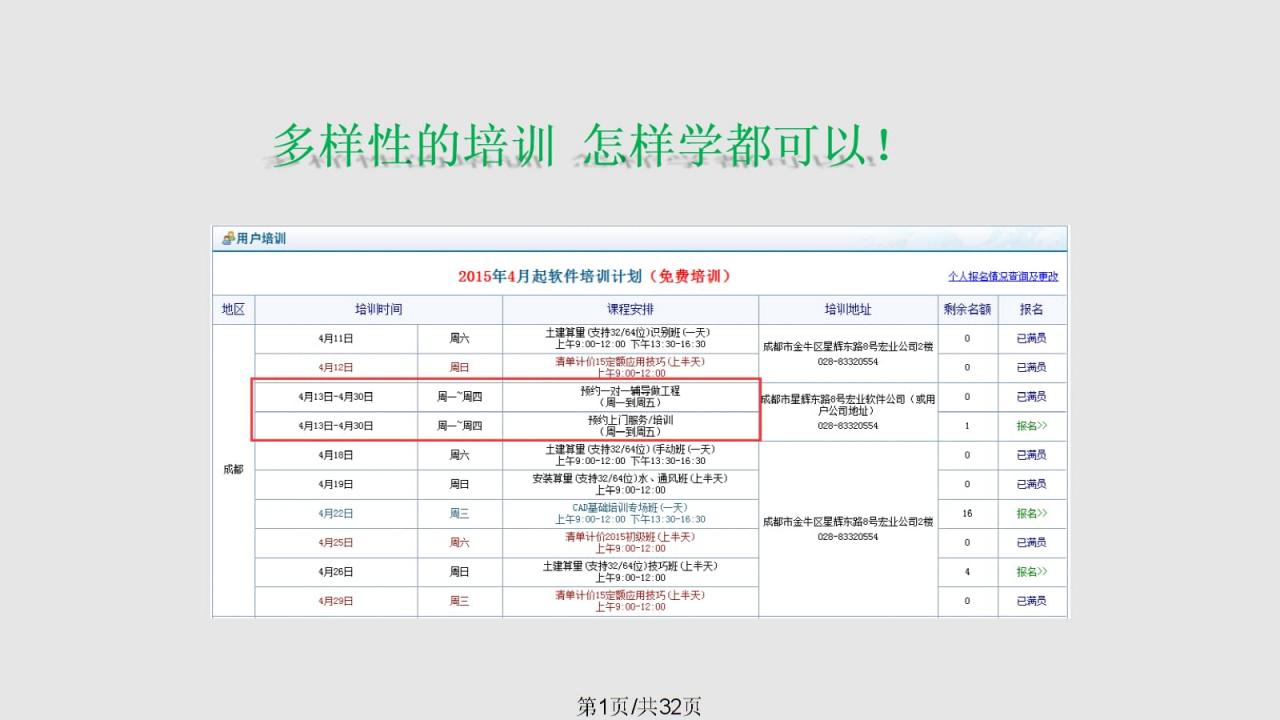
Task: Click the 成都 region cell
Action: (x=234, y=469)
